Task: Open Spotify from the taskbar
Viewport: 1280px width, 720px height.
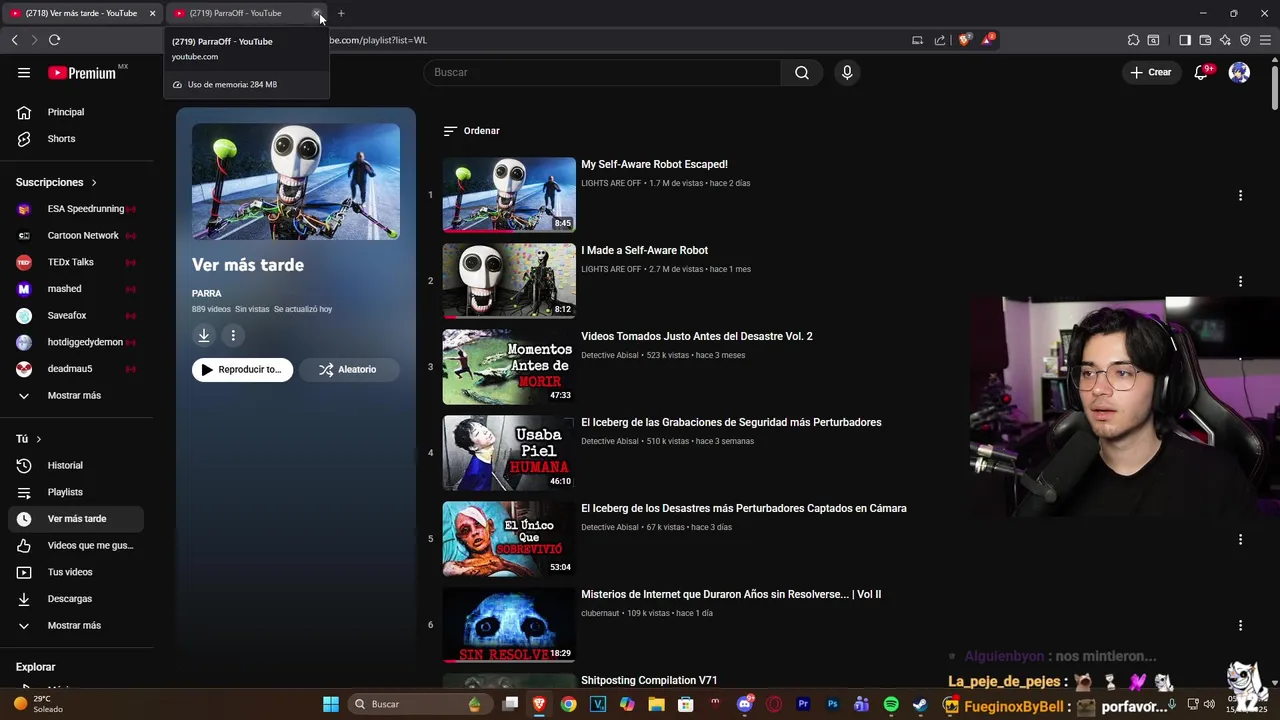Action: pyautogui.click(x=891, y=704)
